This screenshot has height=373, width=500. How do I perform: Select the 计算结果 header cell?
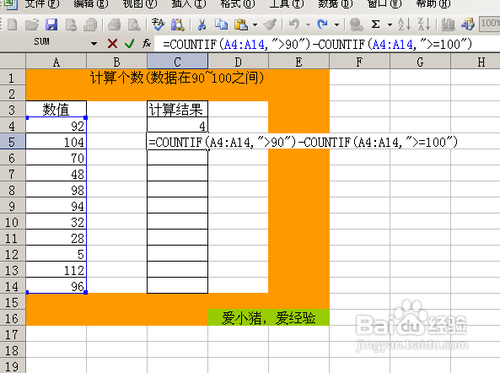pos(177,109)
